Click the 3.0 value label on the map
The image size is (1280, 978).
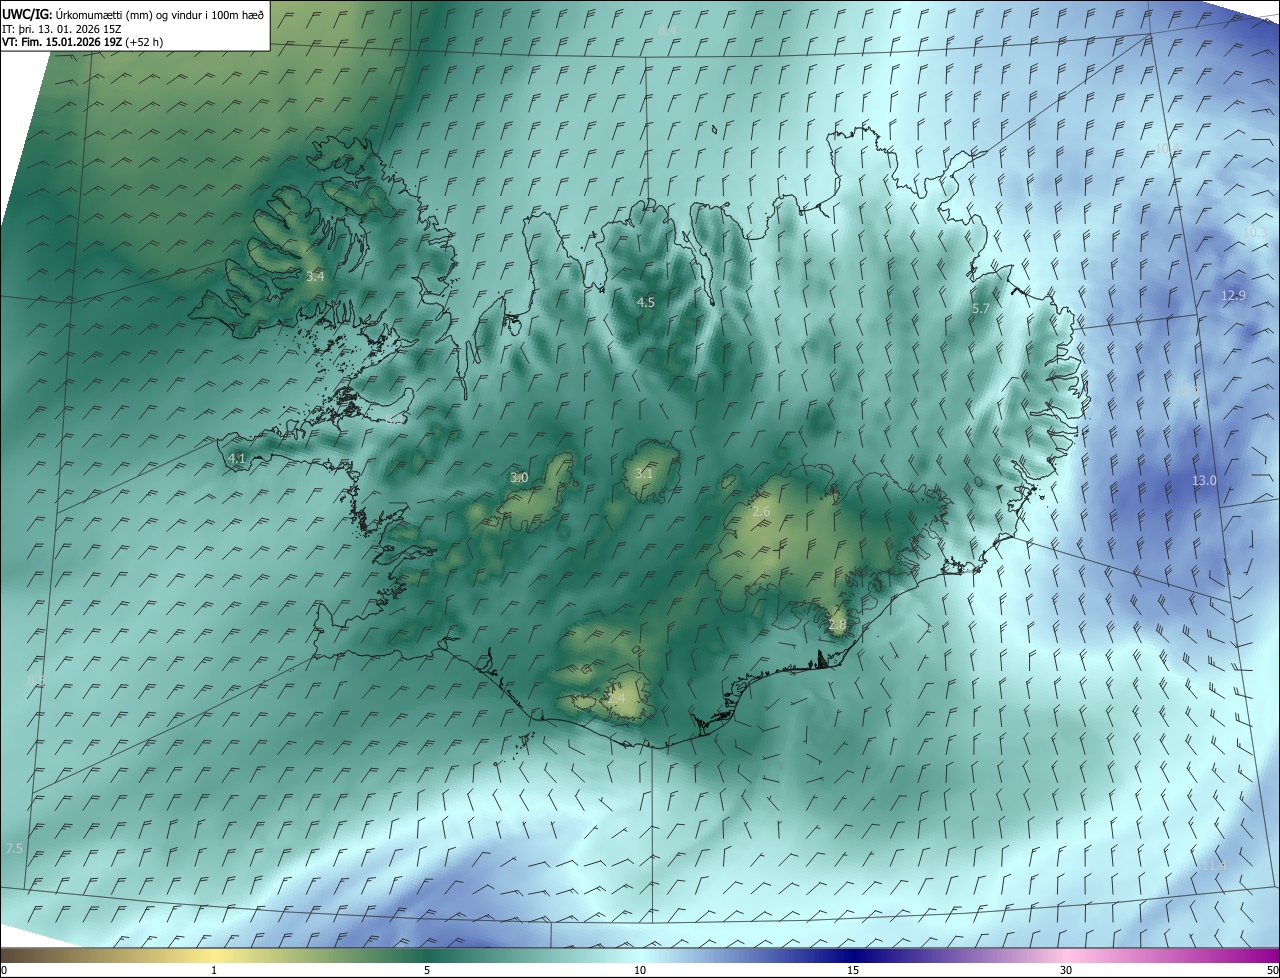click(519, 478)
